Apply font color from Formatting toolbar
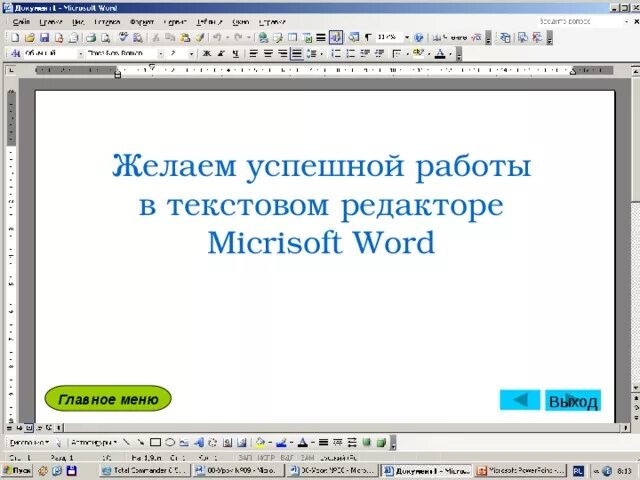The height and width of the screenshot is (480, 640). point(440,53)
